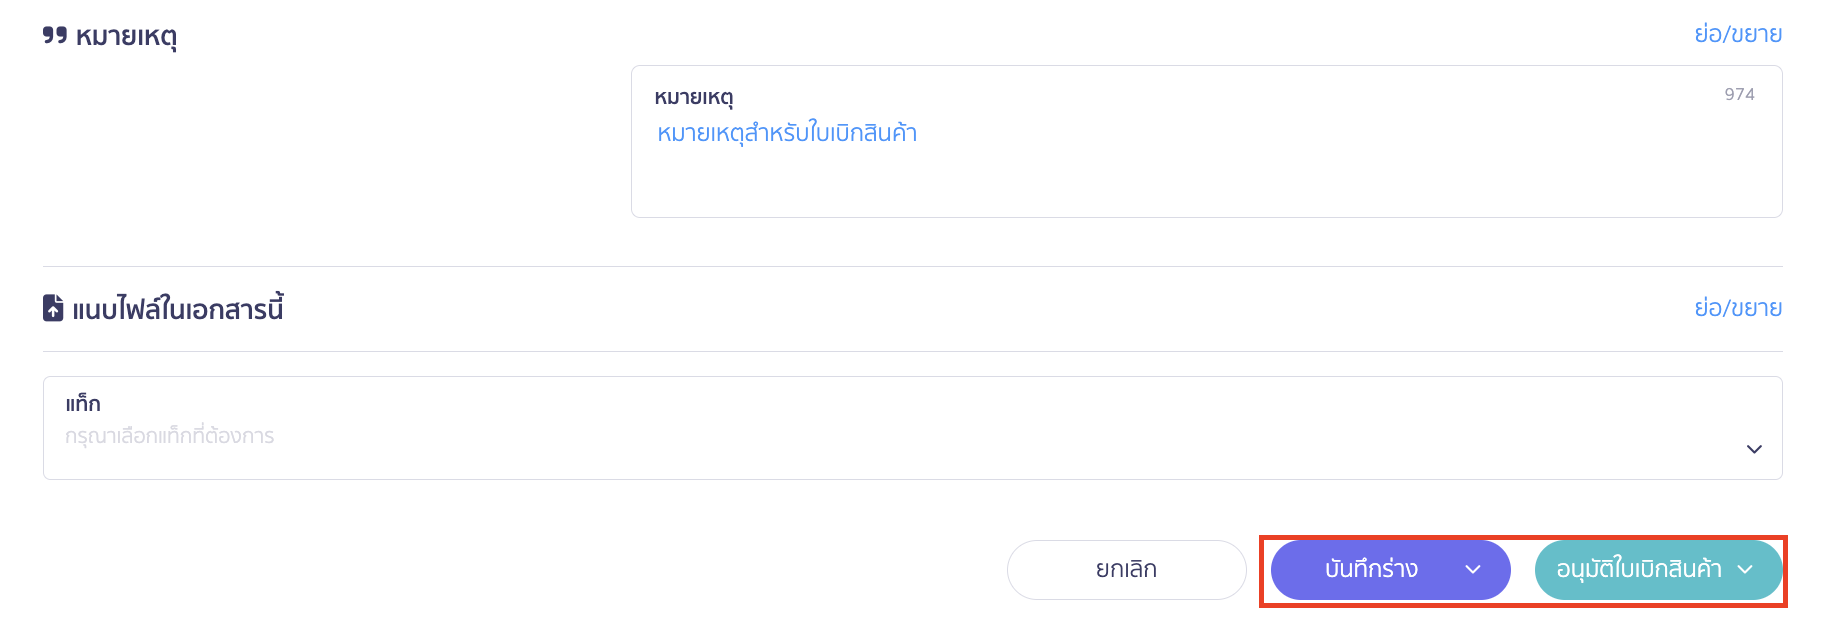Approve the requisition with อนุมัติใบเบิกสินค้า
Viewport: 1826px width, 620px height.
click(x=1640, y=570)
